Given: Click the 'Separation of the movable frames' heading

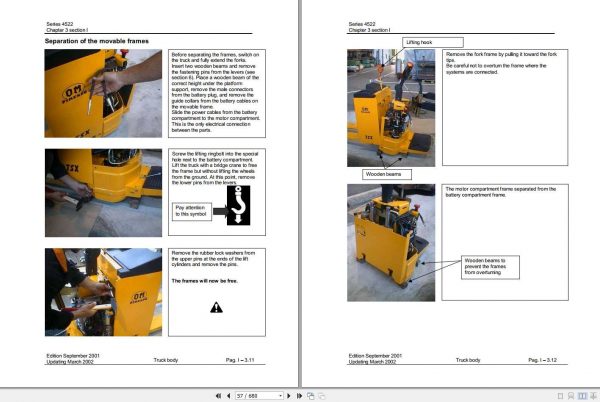Looking at the screenshot, I should click(x=97, y=41).
